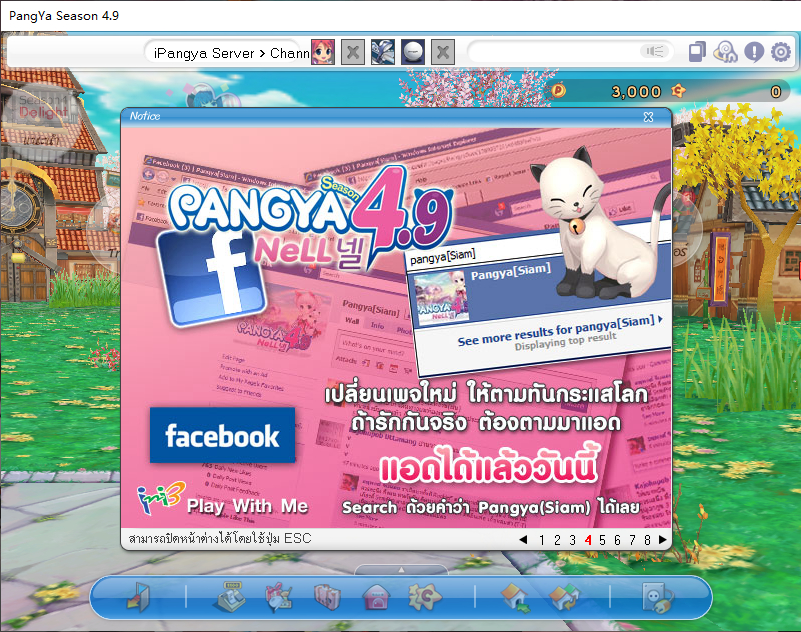801x632 pixels.
Task: Click the 'PangYa Season 4.9' window title
Action: 64,16
